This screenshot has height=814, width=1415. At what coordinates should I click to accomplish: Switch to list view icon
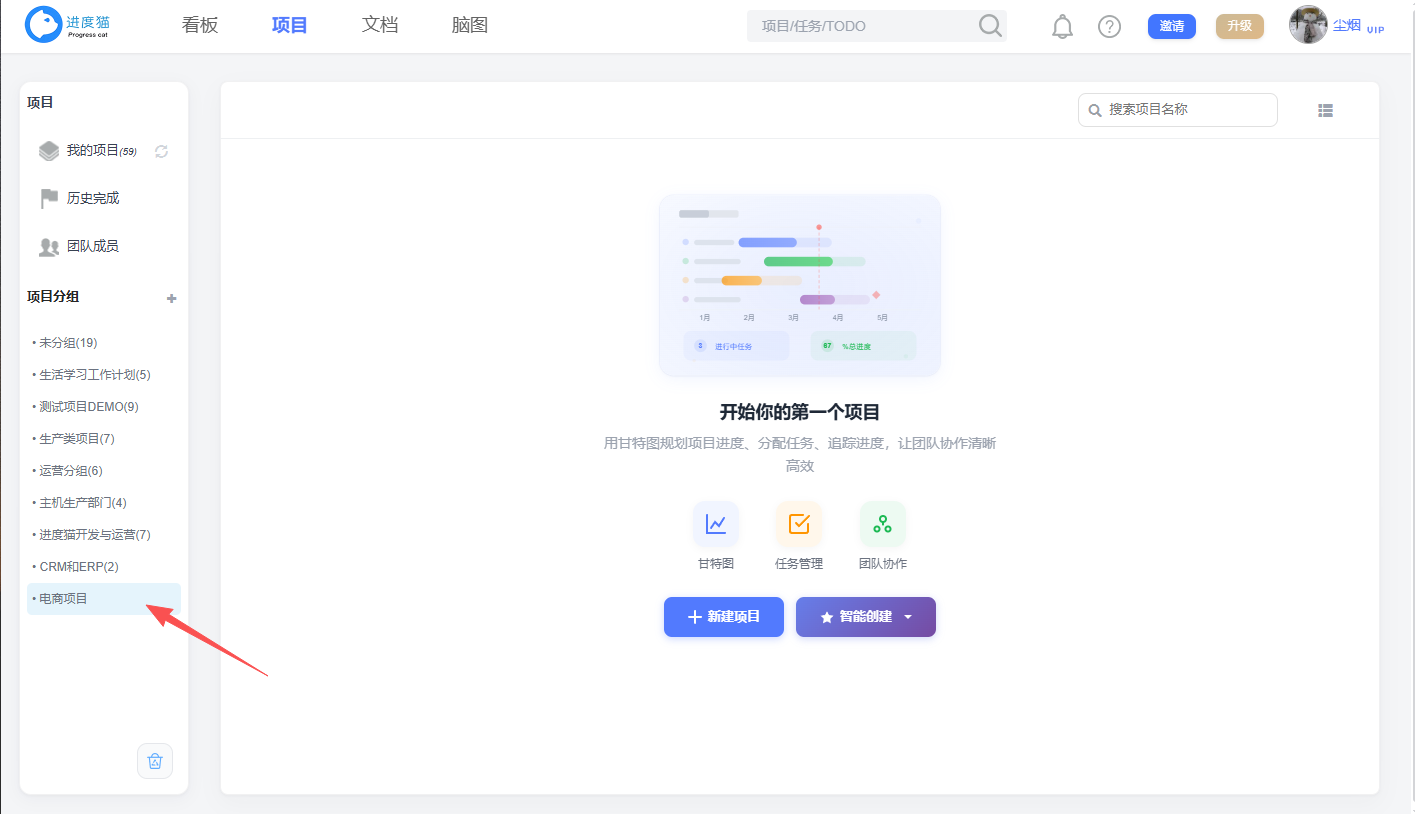[x=1326, y=110]
